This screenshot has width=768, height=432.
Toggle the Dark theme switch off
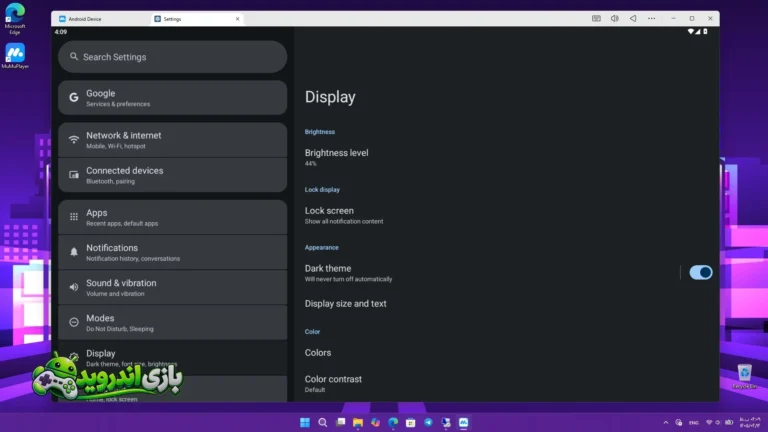click(x=700, y=272)
